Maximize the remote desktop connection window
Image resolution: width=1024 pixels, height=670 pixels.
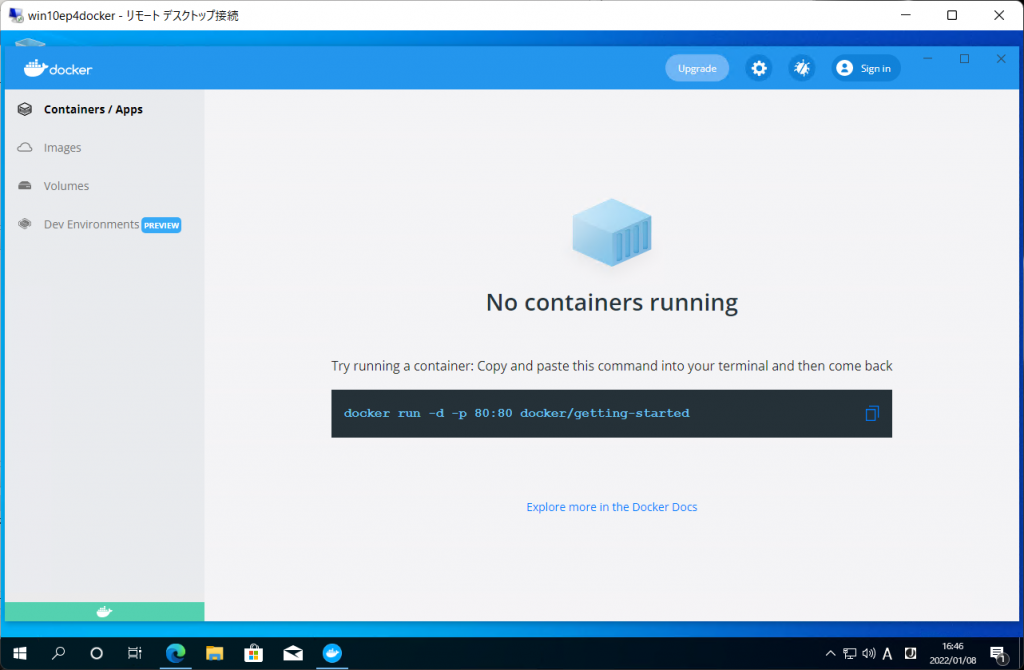(952, 15)
